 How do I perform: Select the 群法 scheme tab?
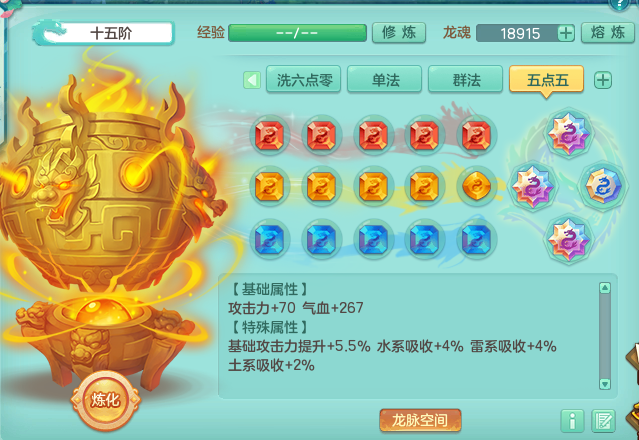pyautogui.click(x=465, y=79)
